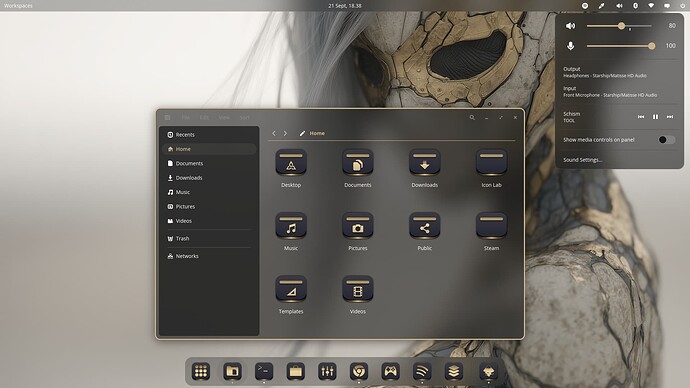Image resolution: width=690 pixels, height=388 pixels.
Task: Launch the terminal from dock
Action: click(x=264, y=372)
